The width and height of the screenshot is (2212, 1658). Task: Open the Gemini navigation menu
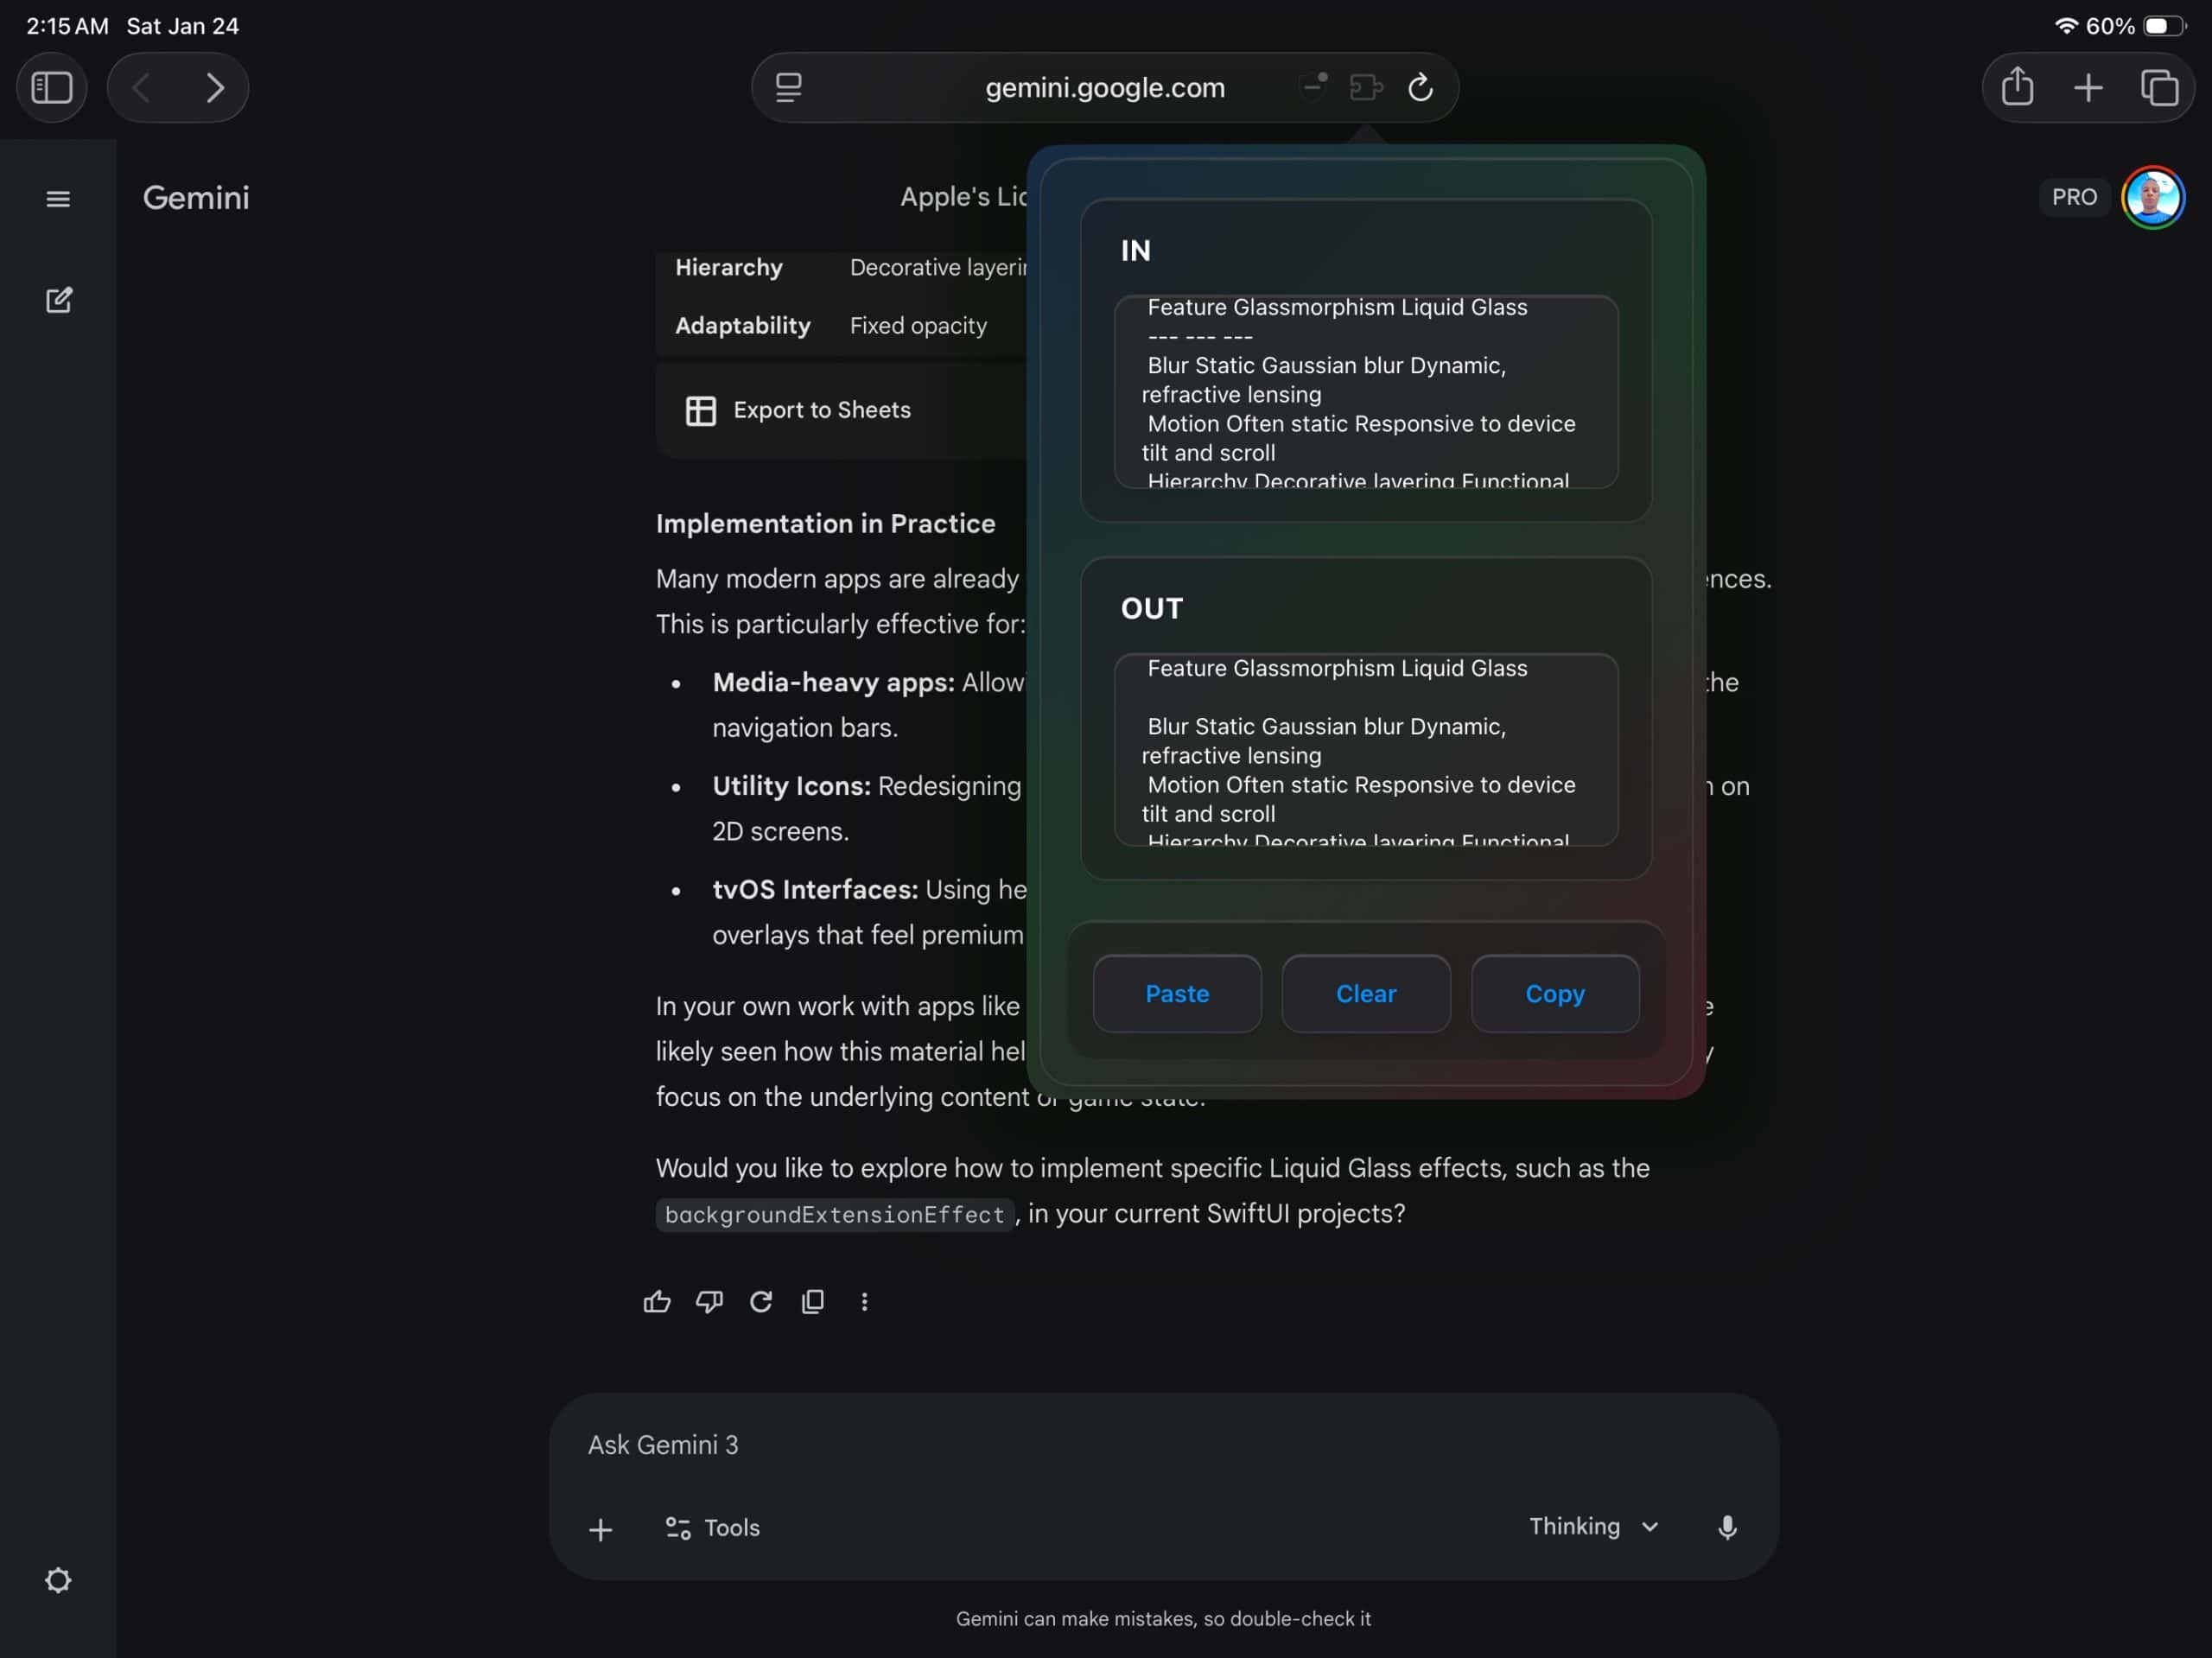point(57,198)
